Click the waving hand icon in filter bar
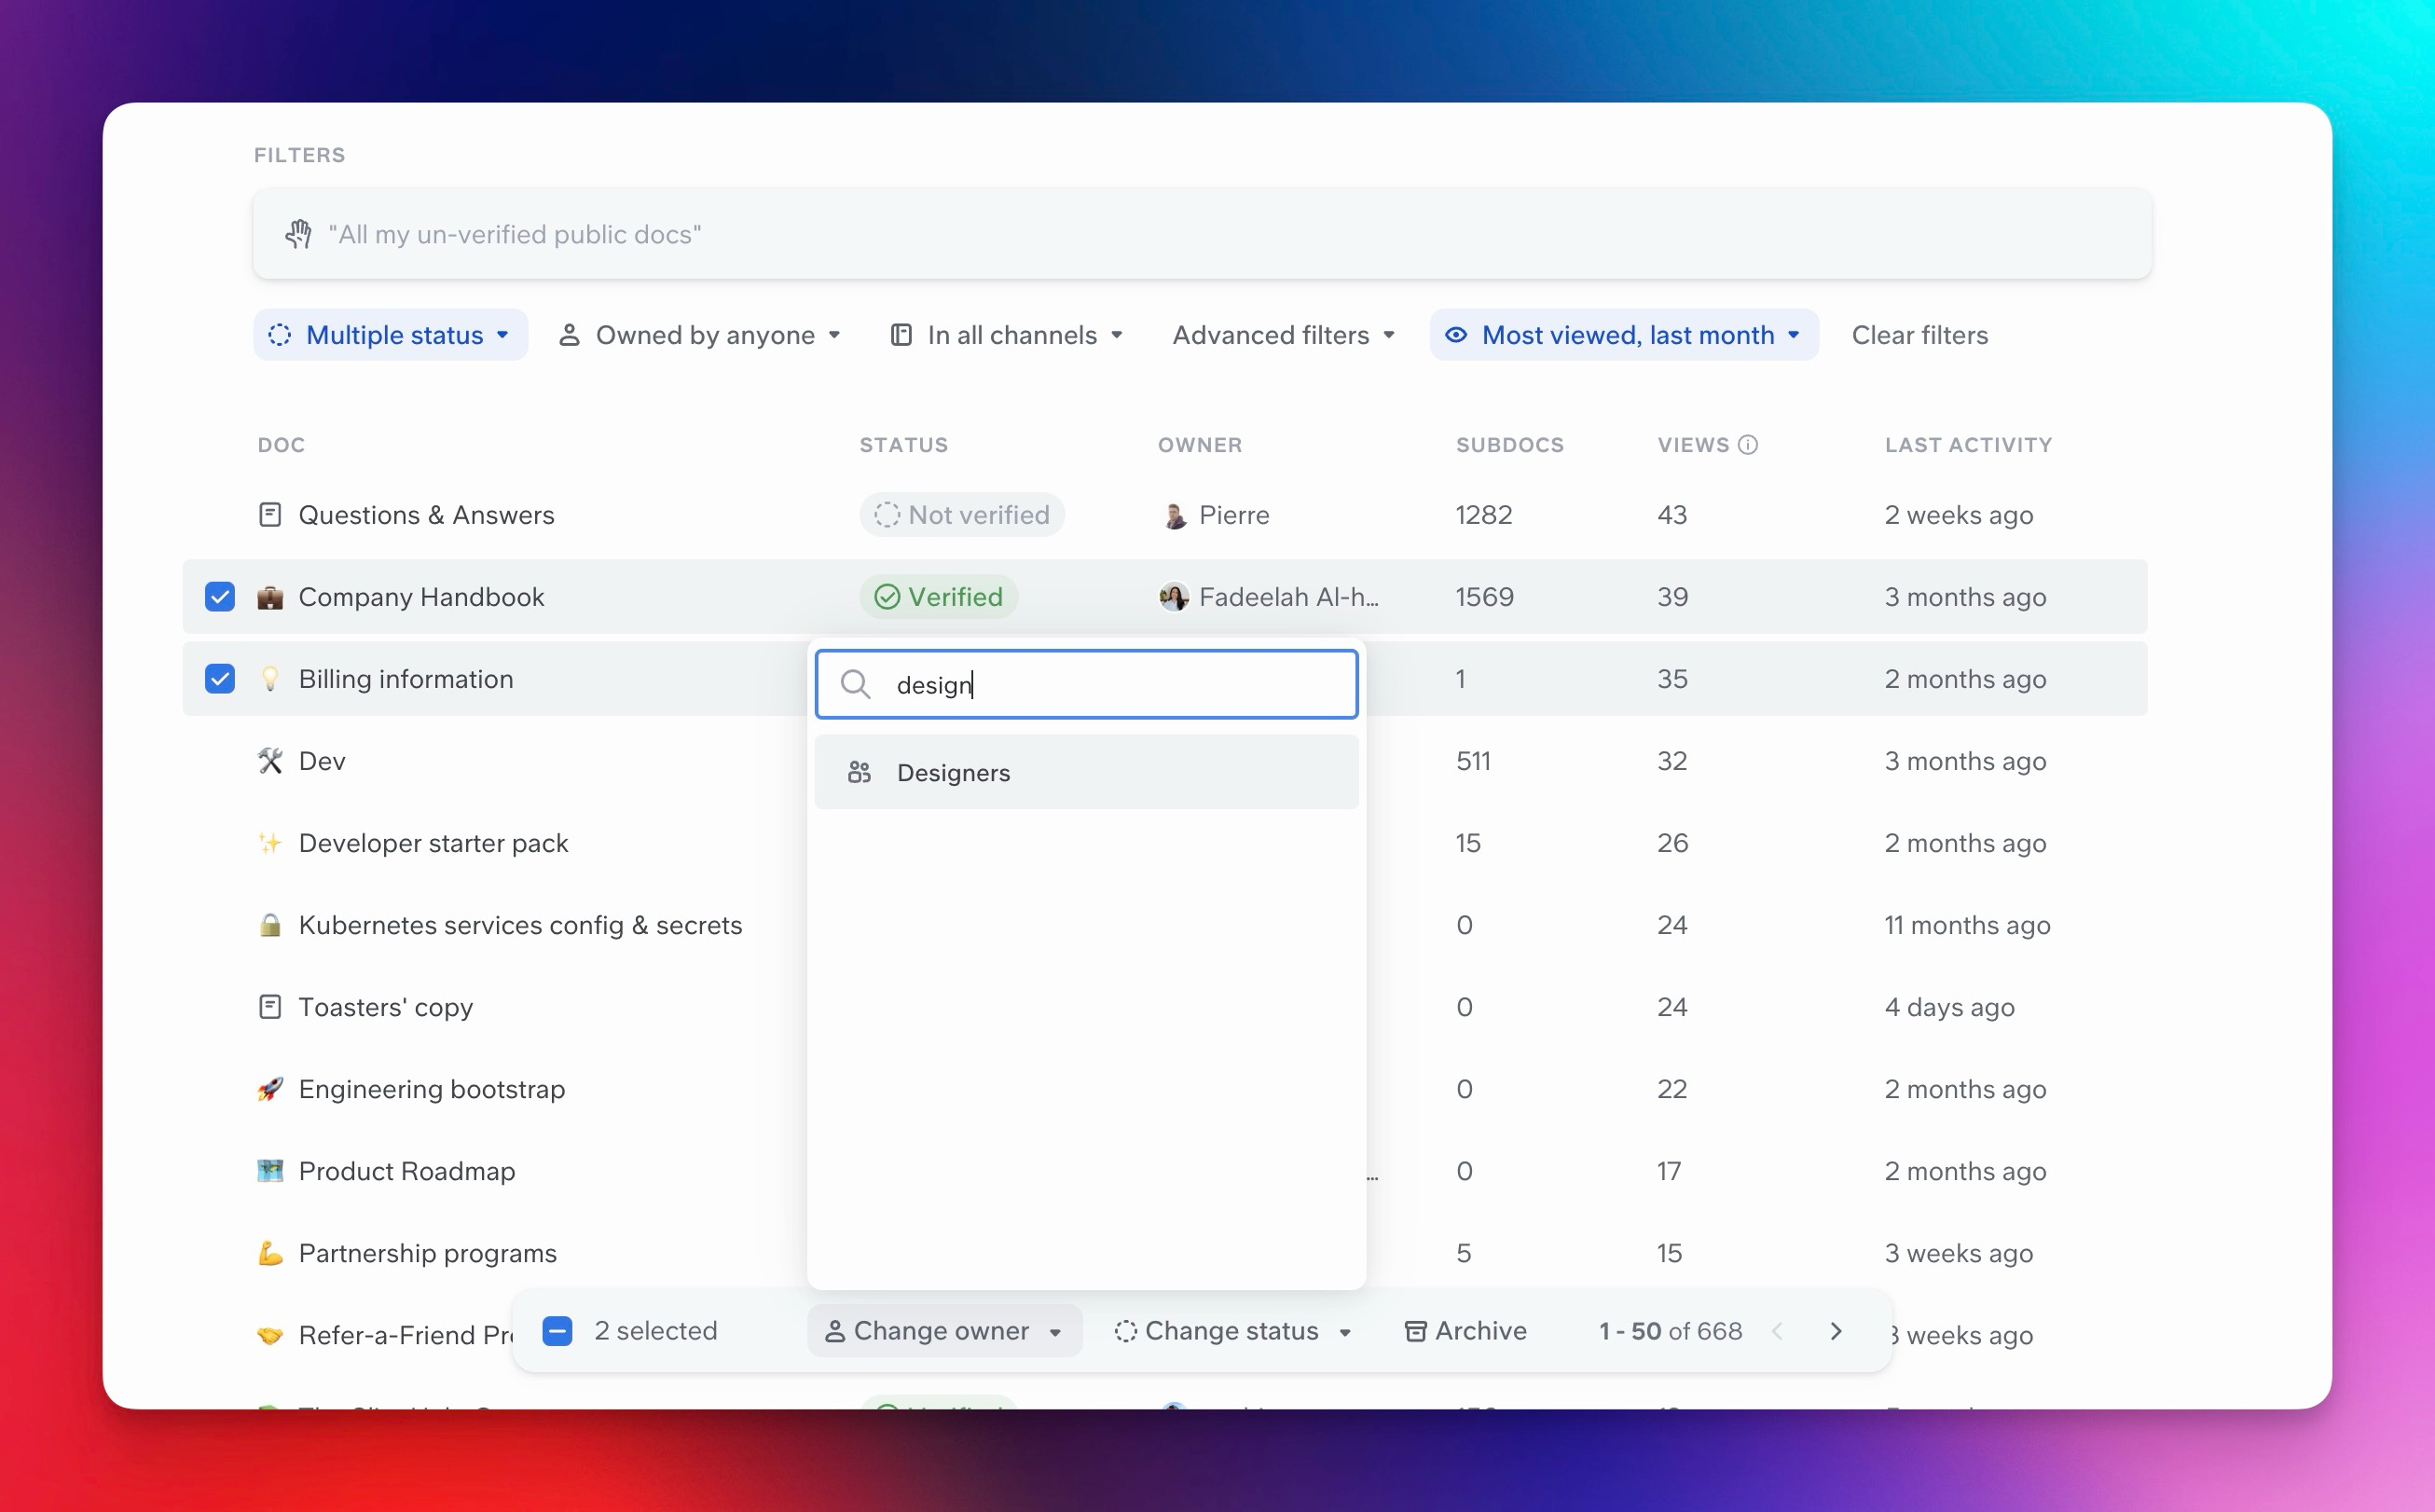2435x1512 pixels. [x=298, y=234]
